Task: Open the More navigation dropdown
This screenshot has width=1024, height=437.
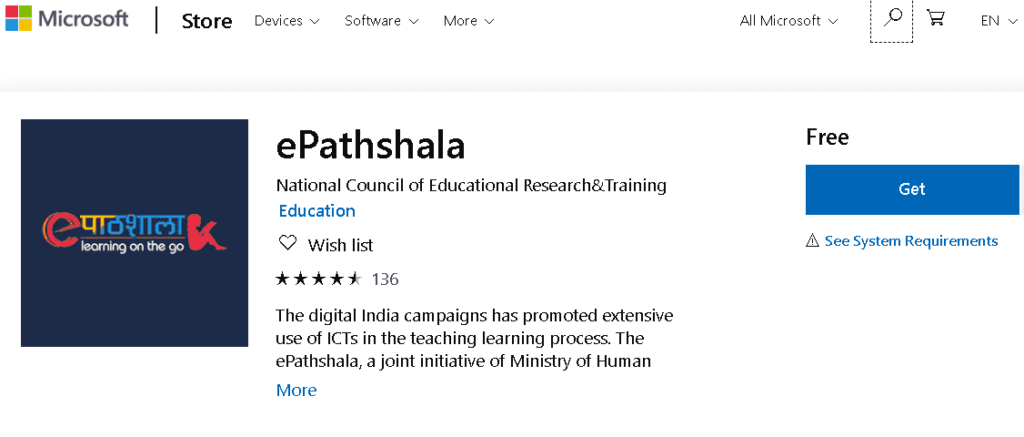Action: pyautogui.click(x=468, y=21)
